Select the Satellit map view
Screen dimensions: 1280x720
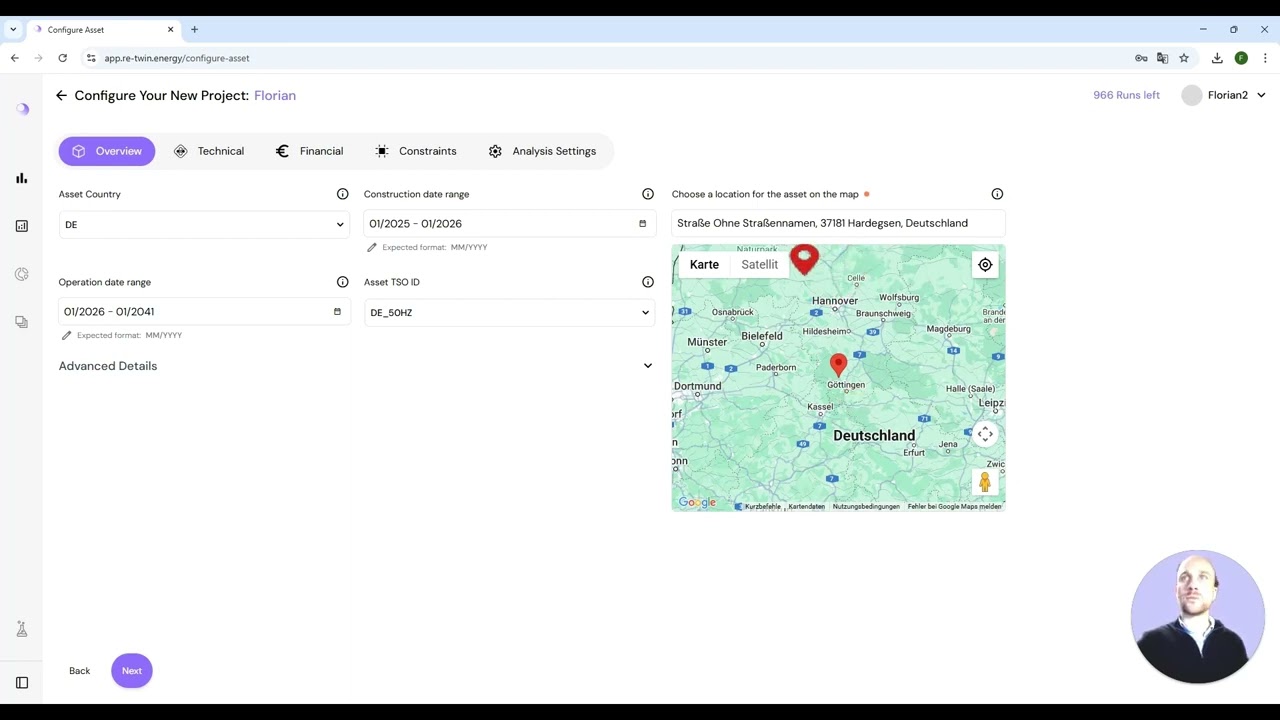coord(760,265)
